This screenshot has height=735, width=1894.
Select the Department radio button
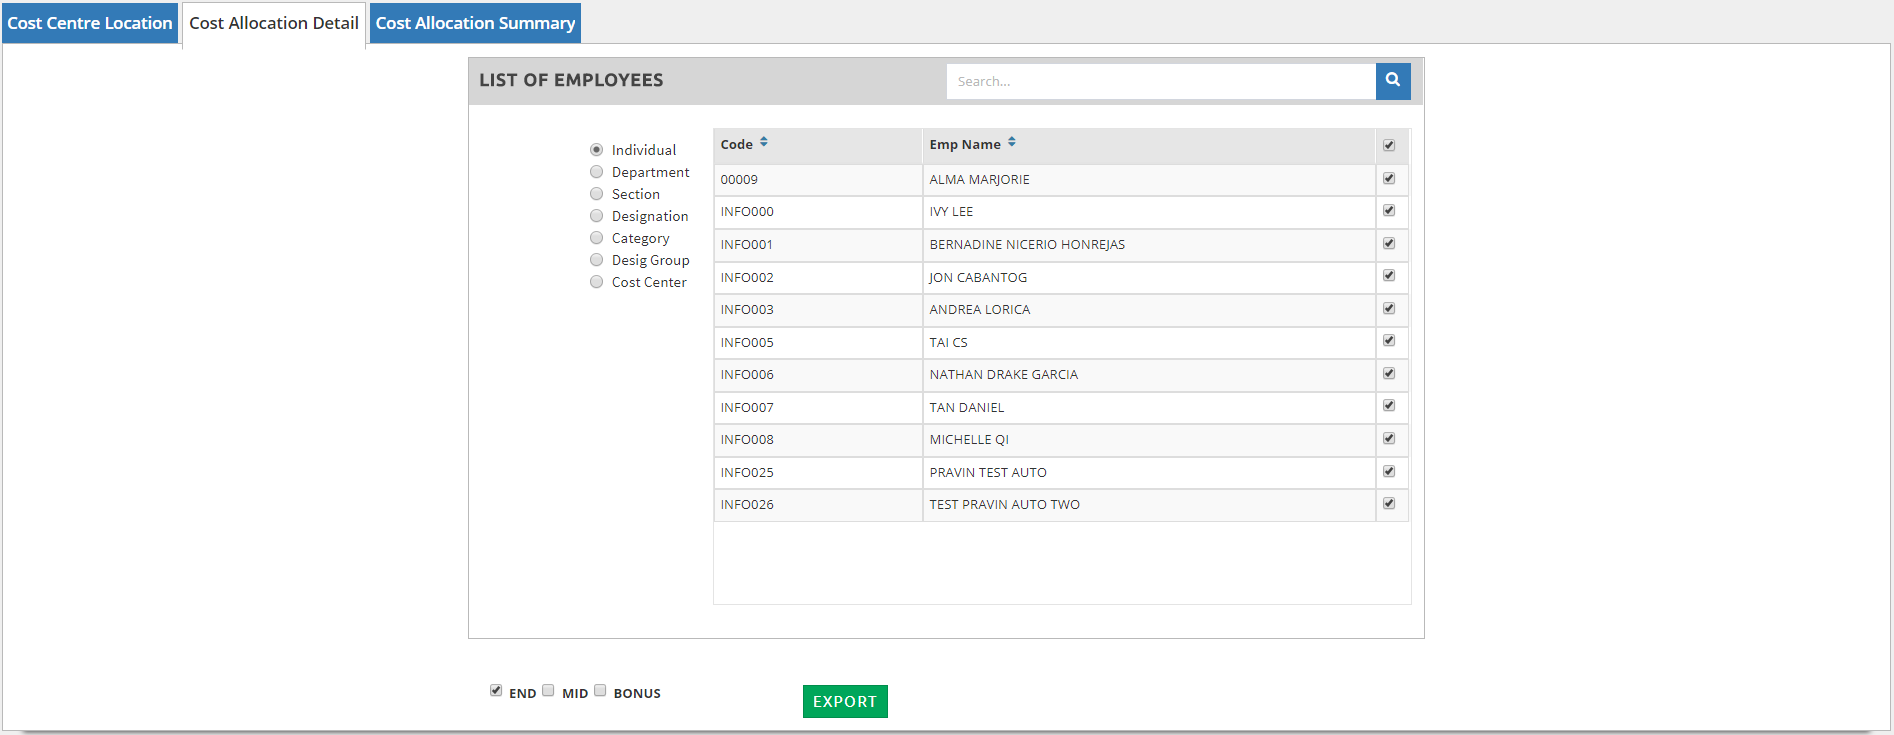[597, 172]
